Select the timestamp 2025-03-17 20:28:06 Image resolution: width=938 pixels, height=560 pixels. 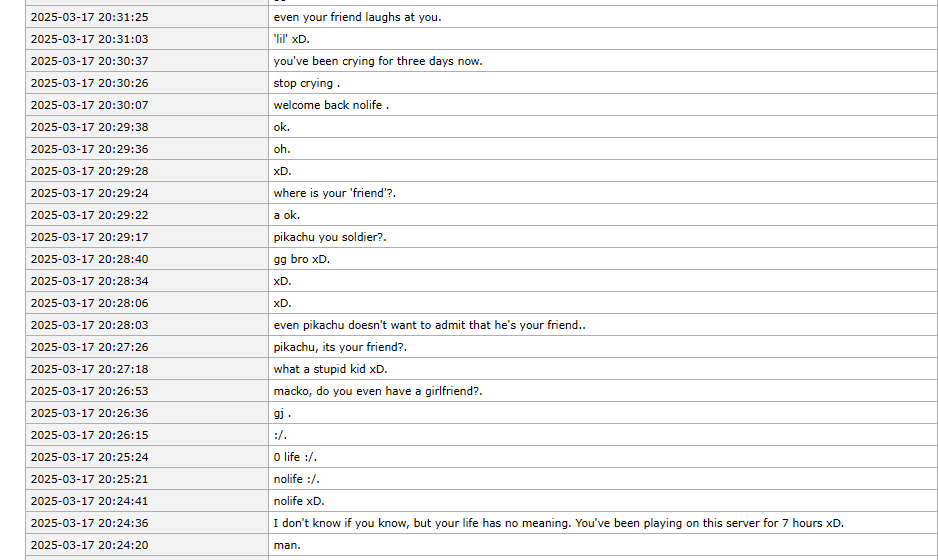point(89,303)
